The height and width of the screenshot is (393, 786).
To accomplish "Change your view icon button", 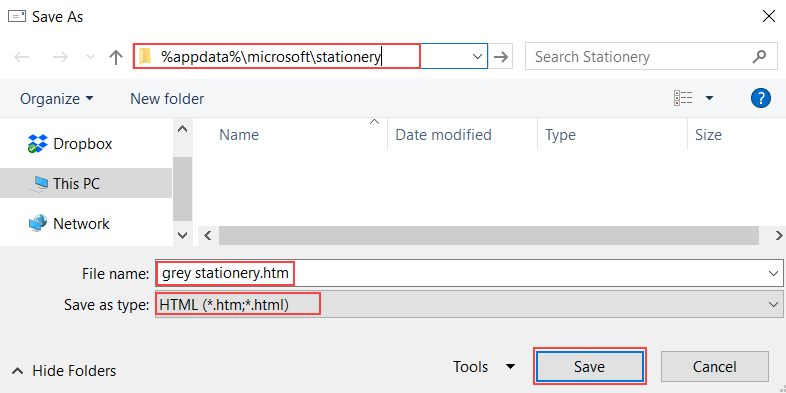I will click(683, 98).
